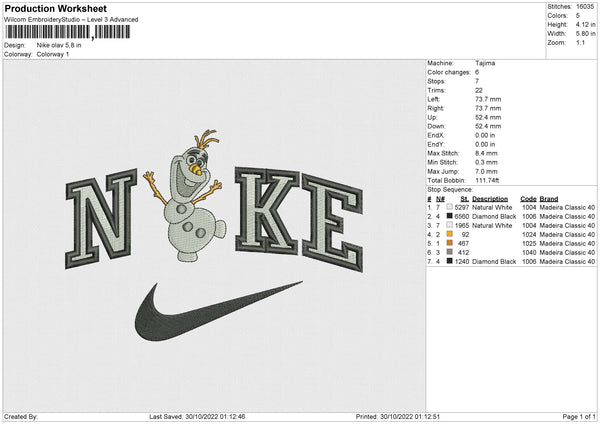Click the Width value '5.80 in'
The width and height of the screenshot is (600, 424).
585,34
